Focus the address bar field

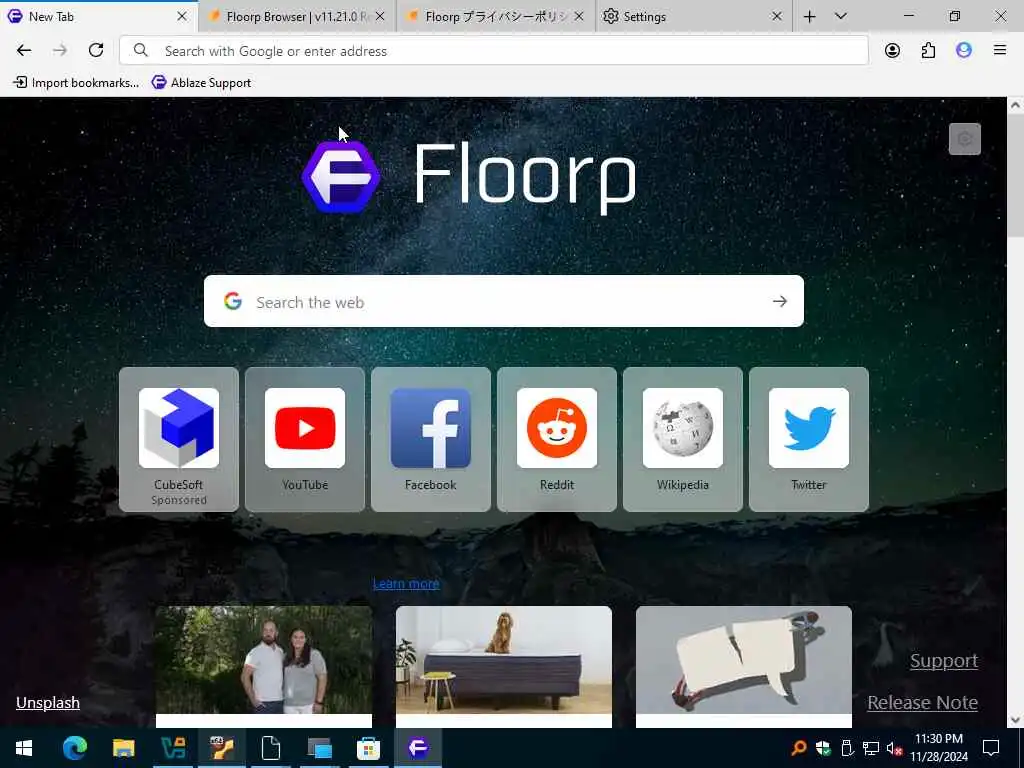pos(494,50)
